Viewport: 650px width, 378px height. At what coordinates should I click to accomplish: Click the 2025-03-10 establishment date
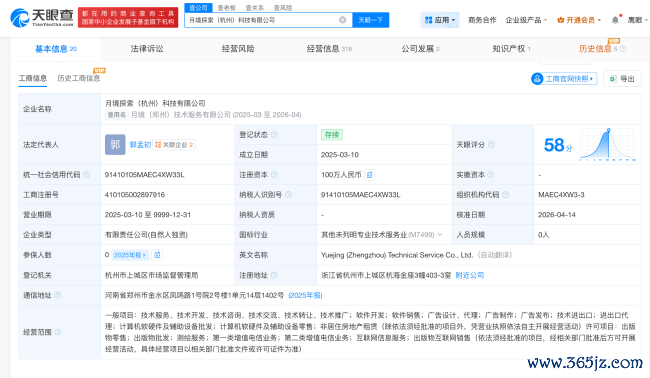340,155
